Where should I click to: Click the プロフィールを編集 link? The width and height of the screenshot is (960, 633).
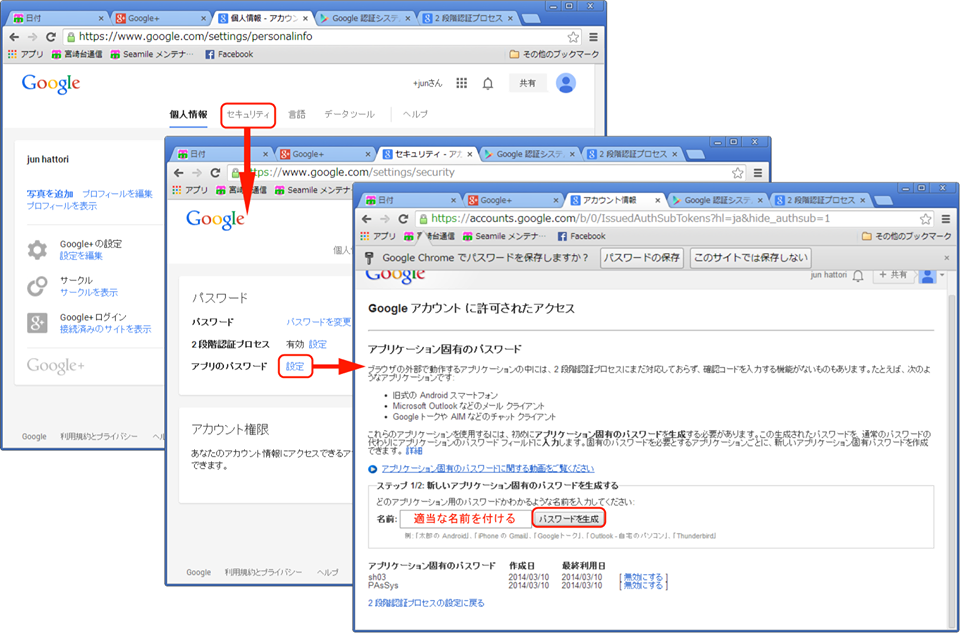(x=117, y=193)
